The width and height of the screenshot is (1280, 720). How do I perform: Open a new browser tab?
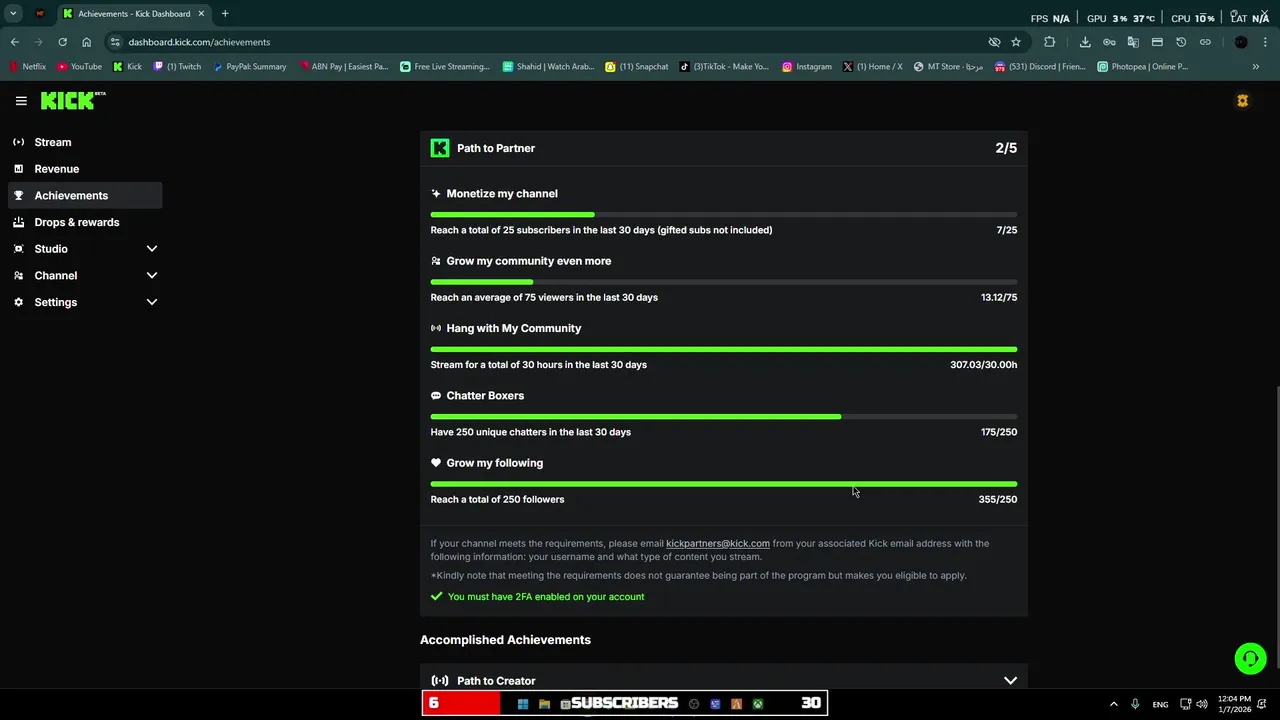tap(225, 14)
